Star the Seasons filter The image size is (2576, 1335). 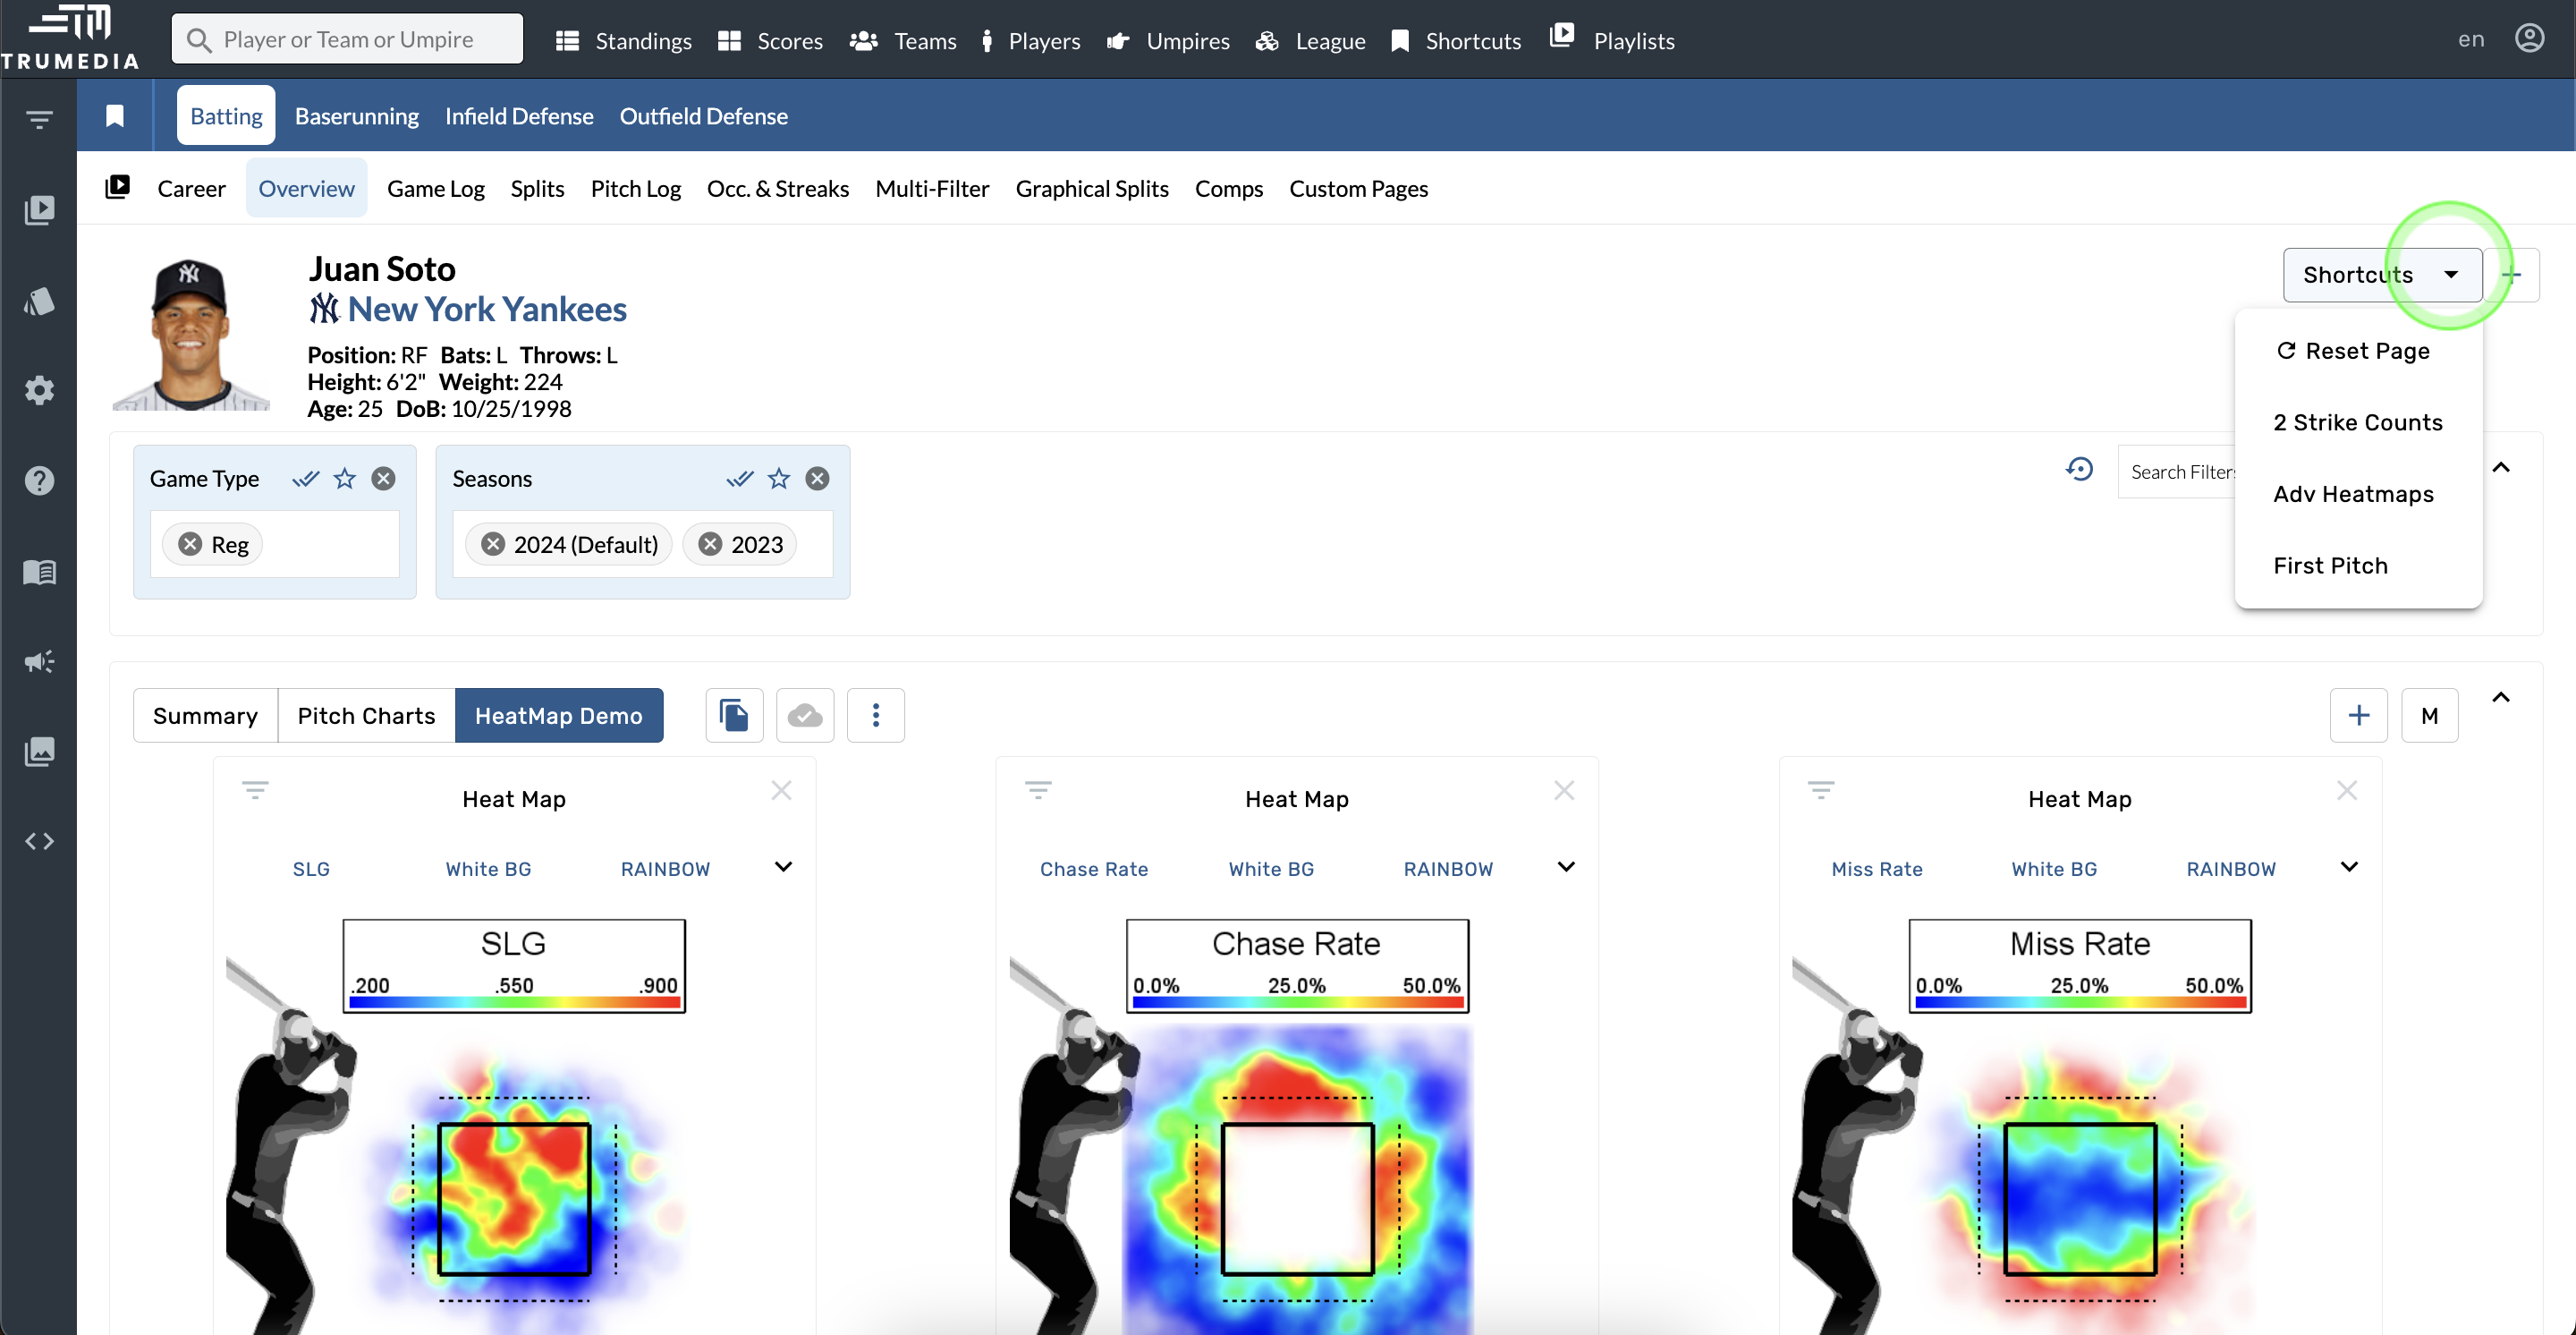pos(779,478)
